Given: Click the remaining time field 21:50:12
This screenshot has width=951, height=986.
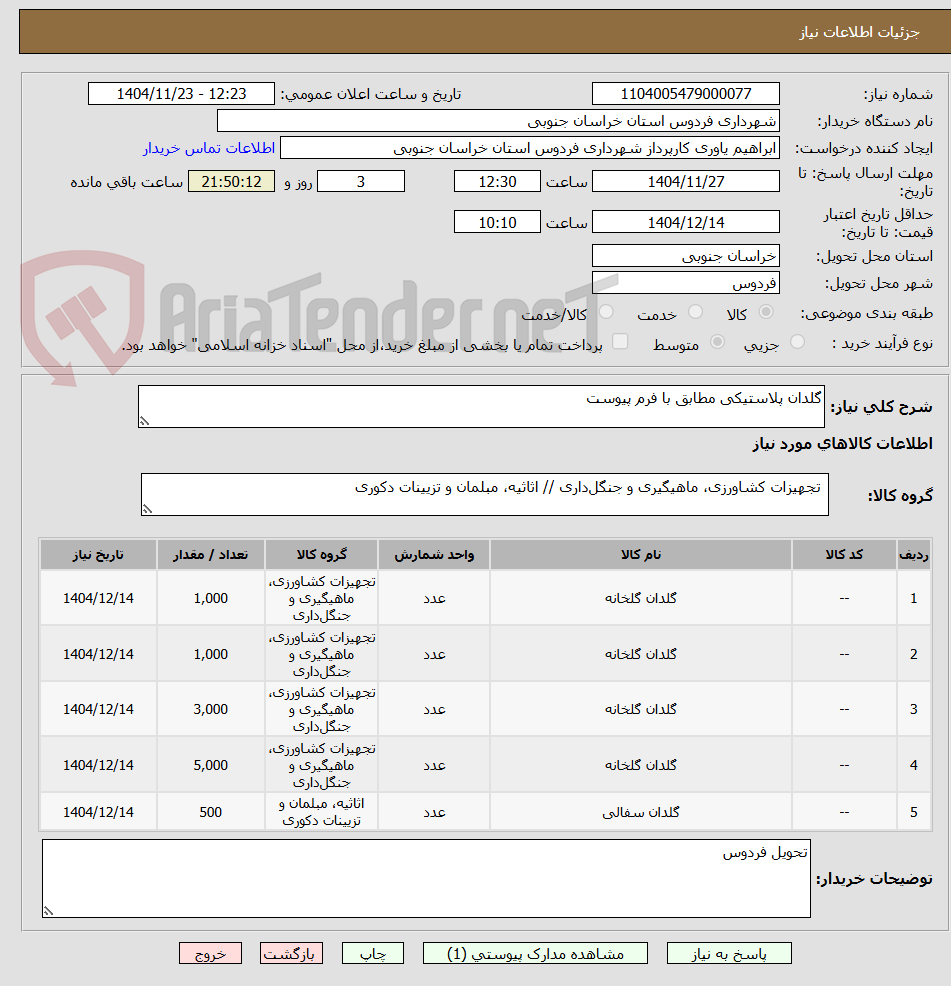Looking at the screenshot, I should [231, 182].
